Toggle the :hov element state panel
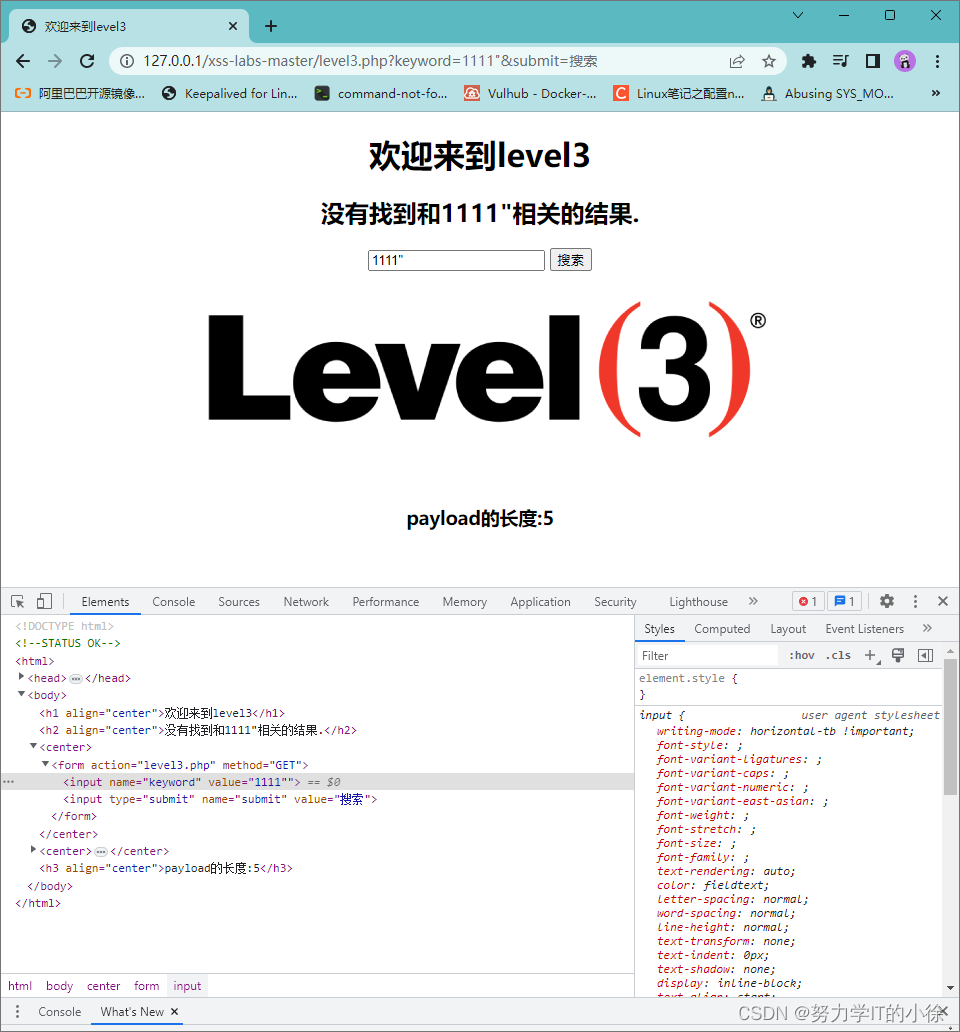Screen dimensions: 960x1032 pos(801,656)
